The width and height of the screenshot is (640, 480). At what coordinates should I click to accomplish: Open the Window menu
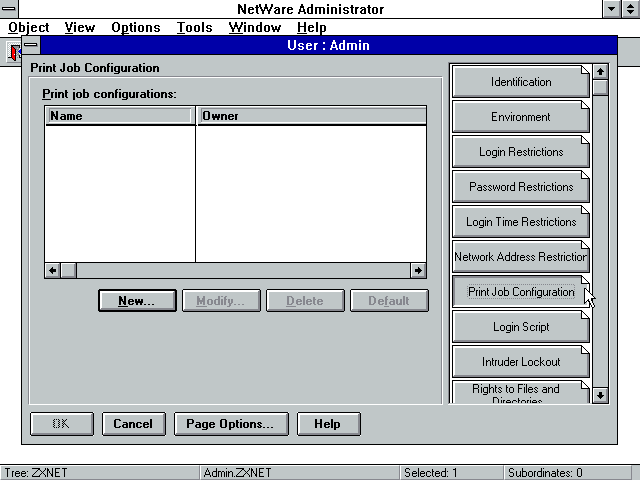(x=255, y=27)
